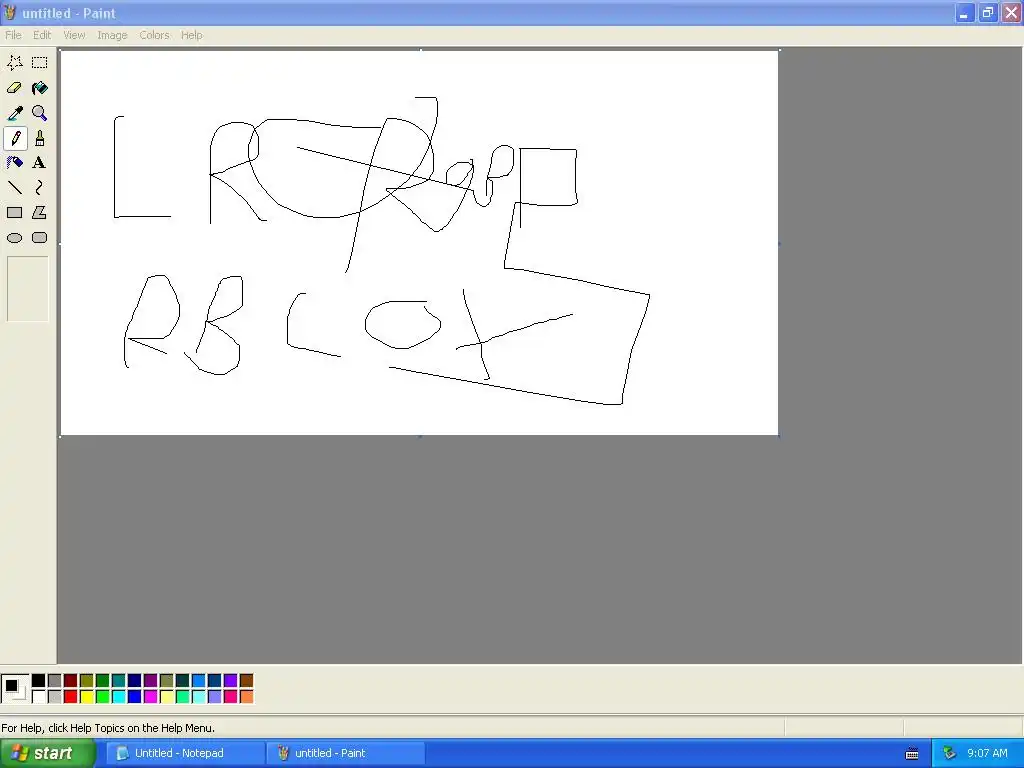Select the lime green palette color
Screen dimensions: 1024x768
point(103,697)
